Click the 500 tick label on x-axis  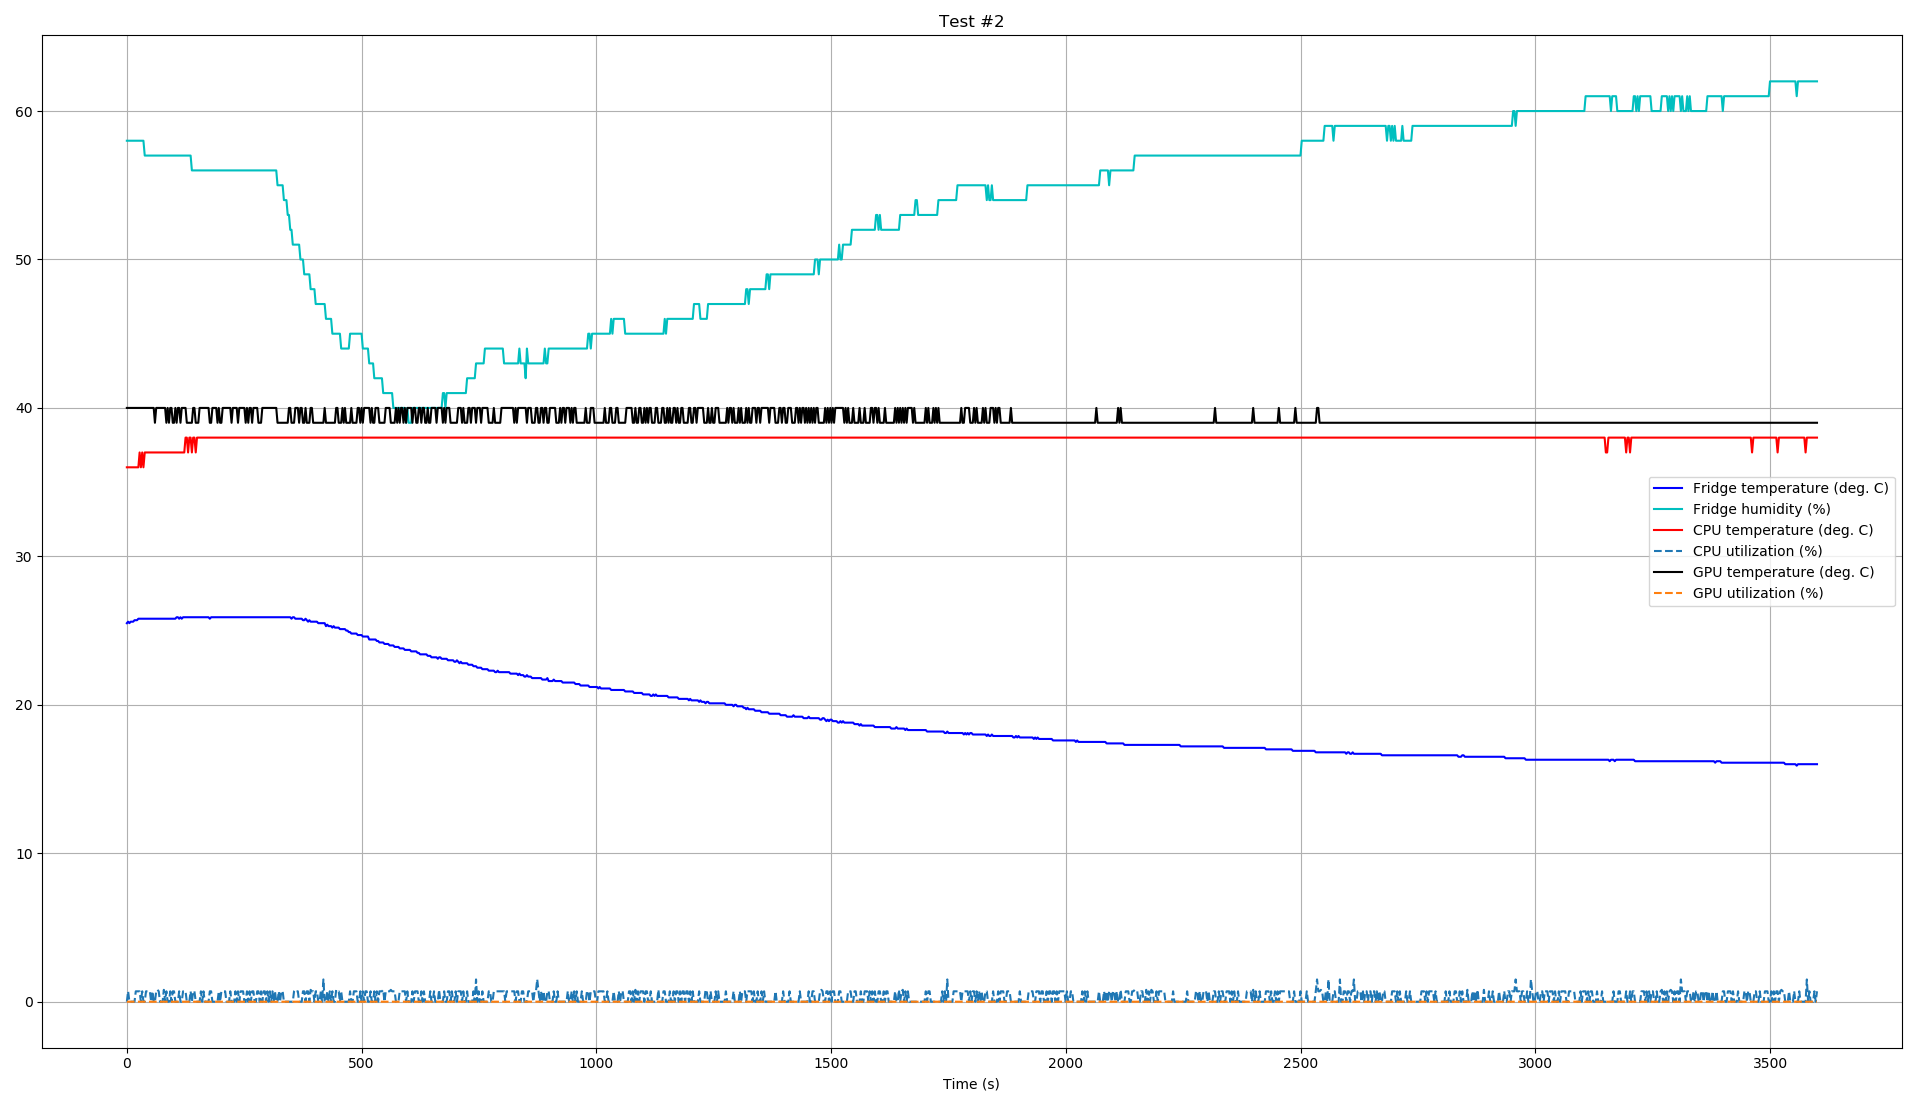361,1063
